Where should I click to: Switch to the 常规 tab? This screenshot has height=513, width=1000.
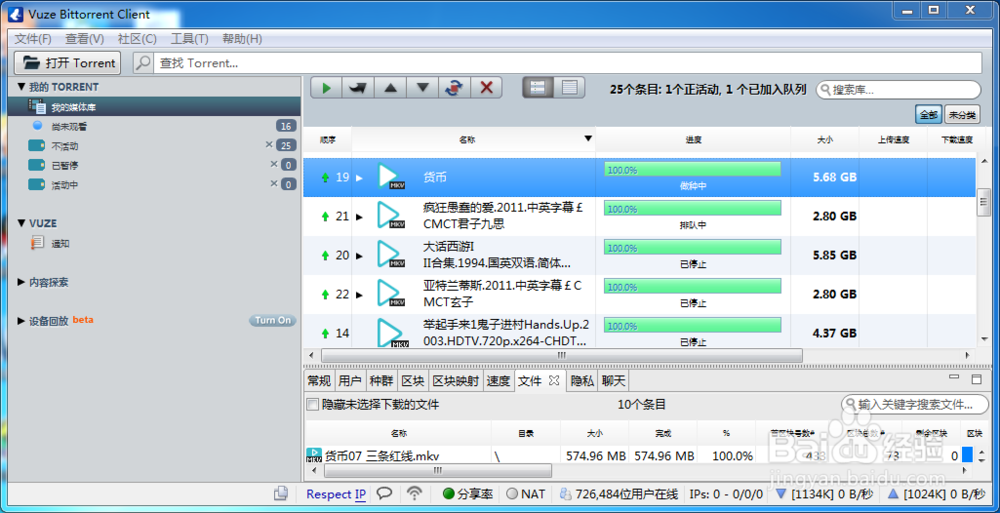319,381
